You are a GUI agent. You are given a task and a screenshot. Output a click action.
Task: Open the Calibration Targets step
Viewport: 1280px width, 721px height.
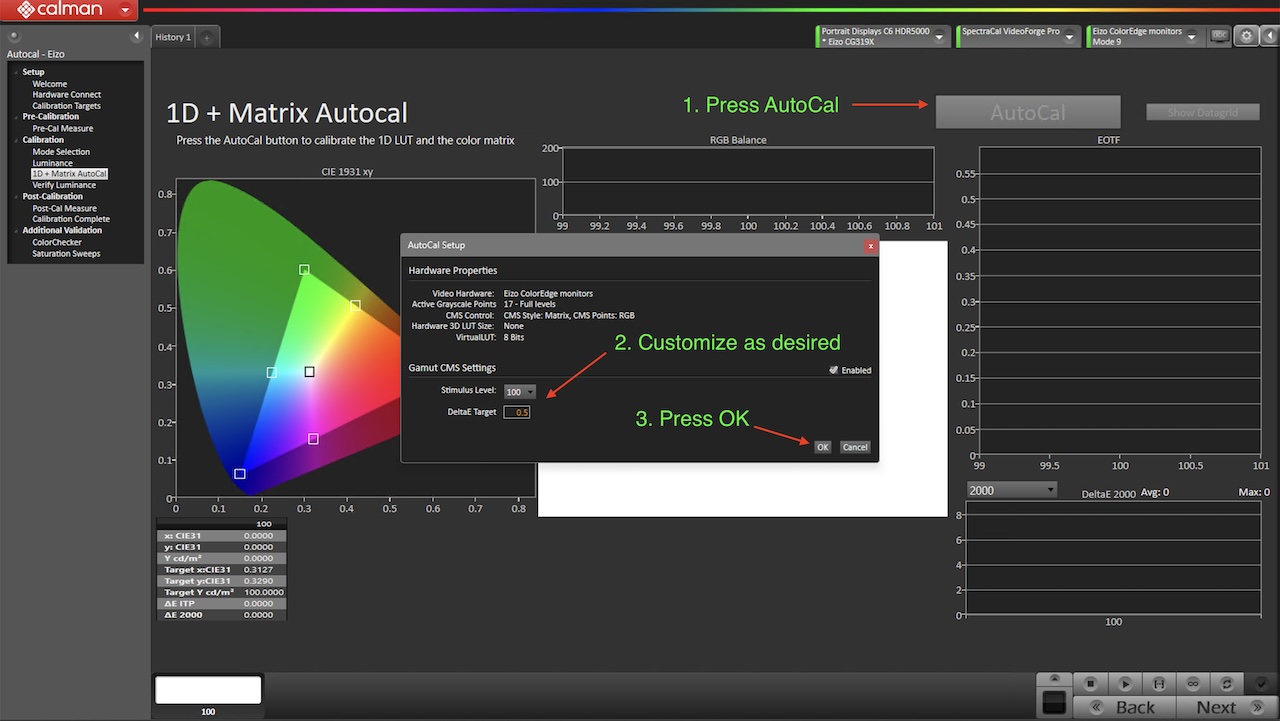(66, 106)
